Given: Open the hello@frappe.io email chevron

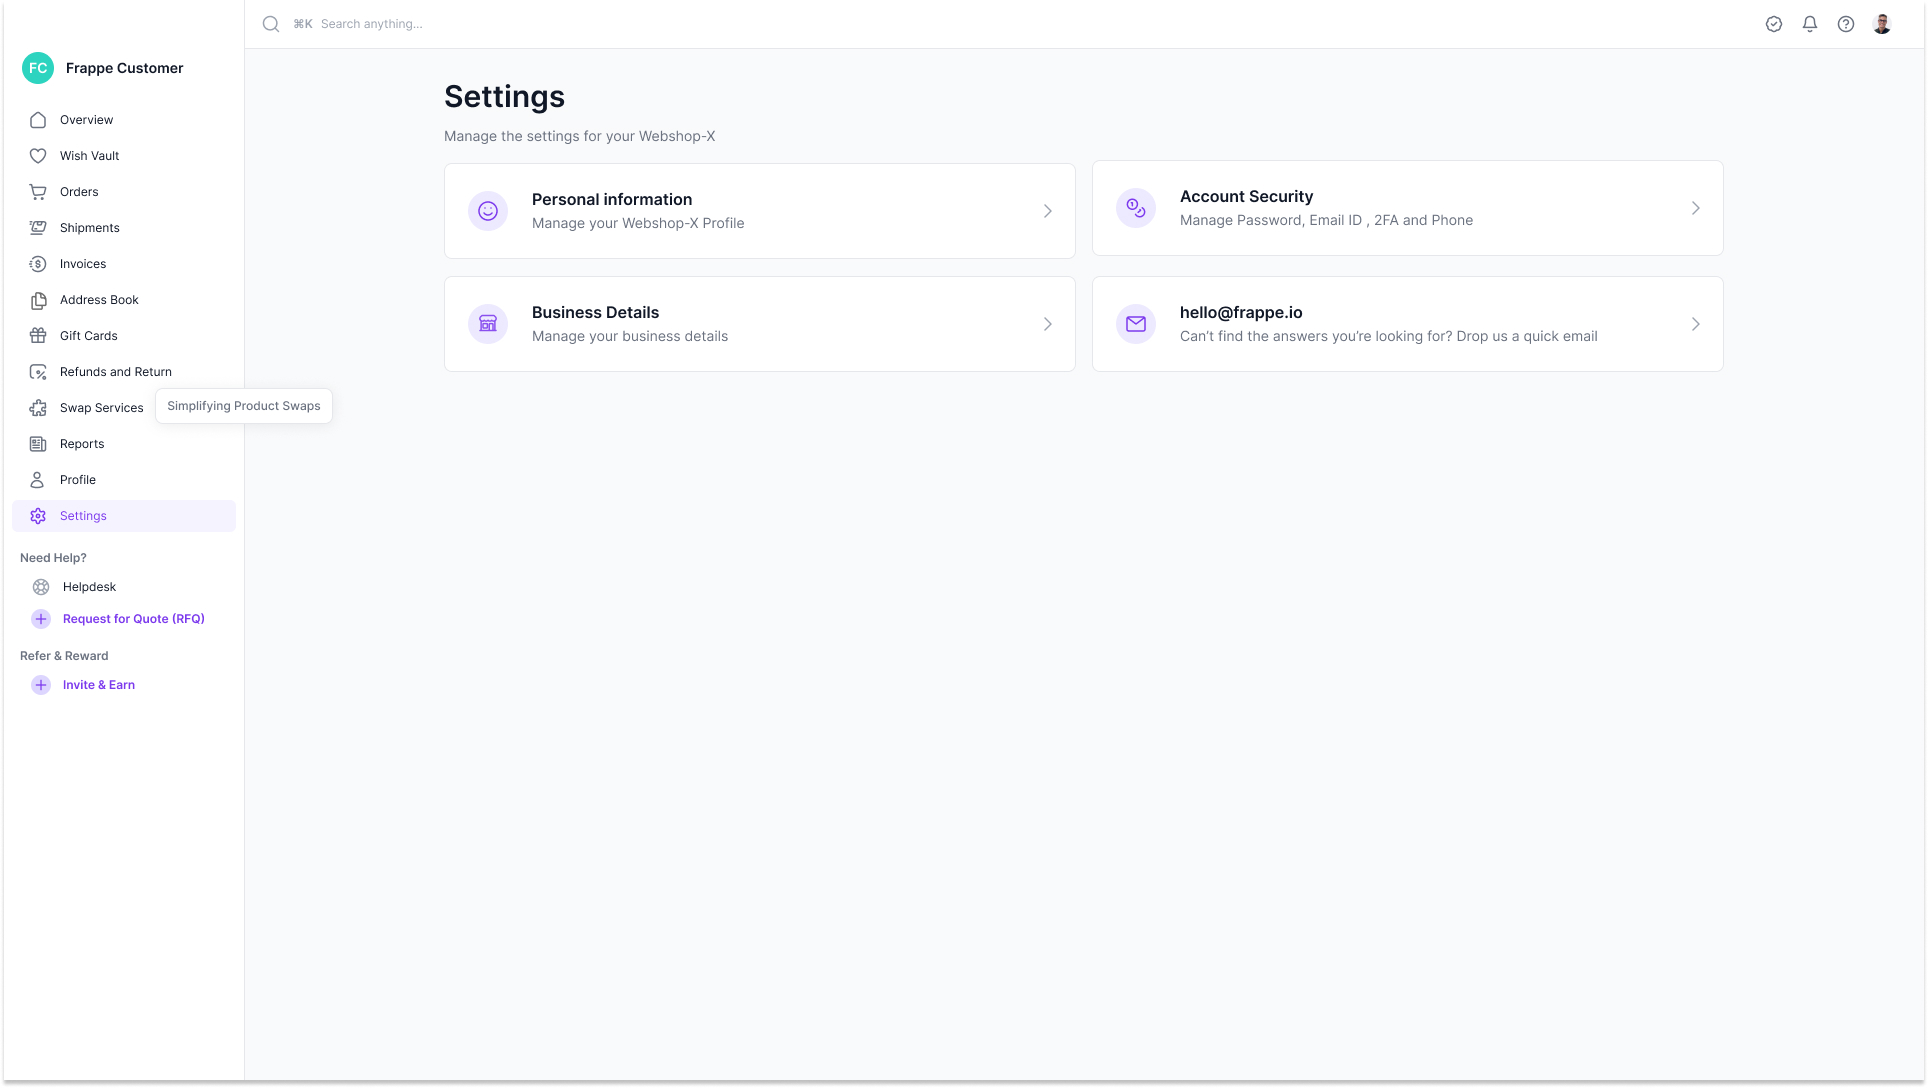Looking at the screenshot, I should (1696, 324).
